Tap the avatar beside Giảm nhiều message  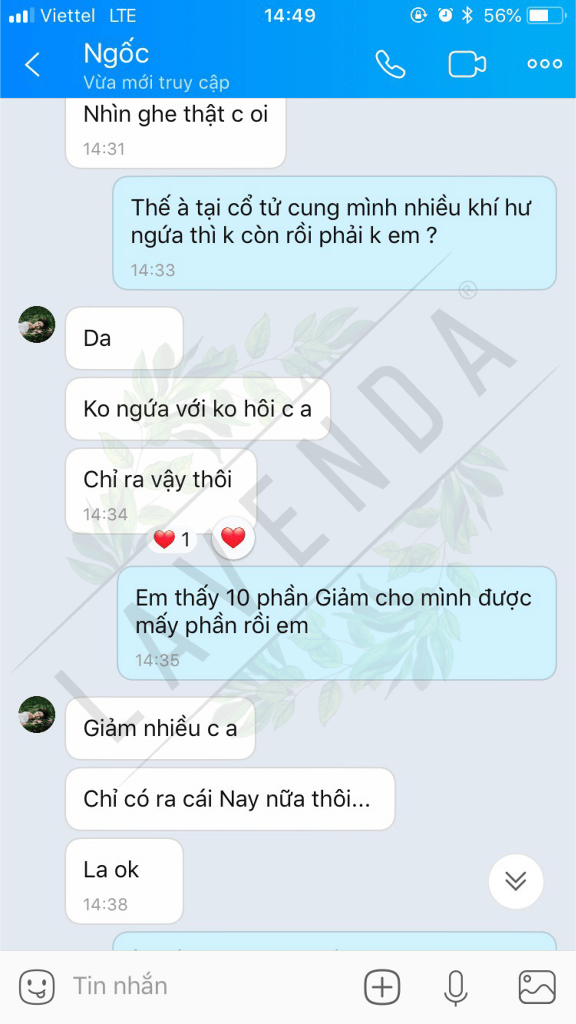37,714
